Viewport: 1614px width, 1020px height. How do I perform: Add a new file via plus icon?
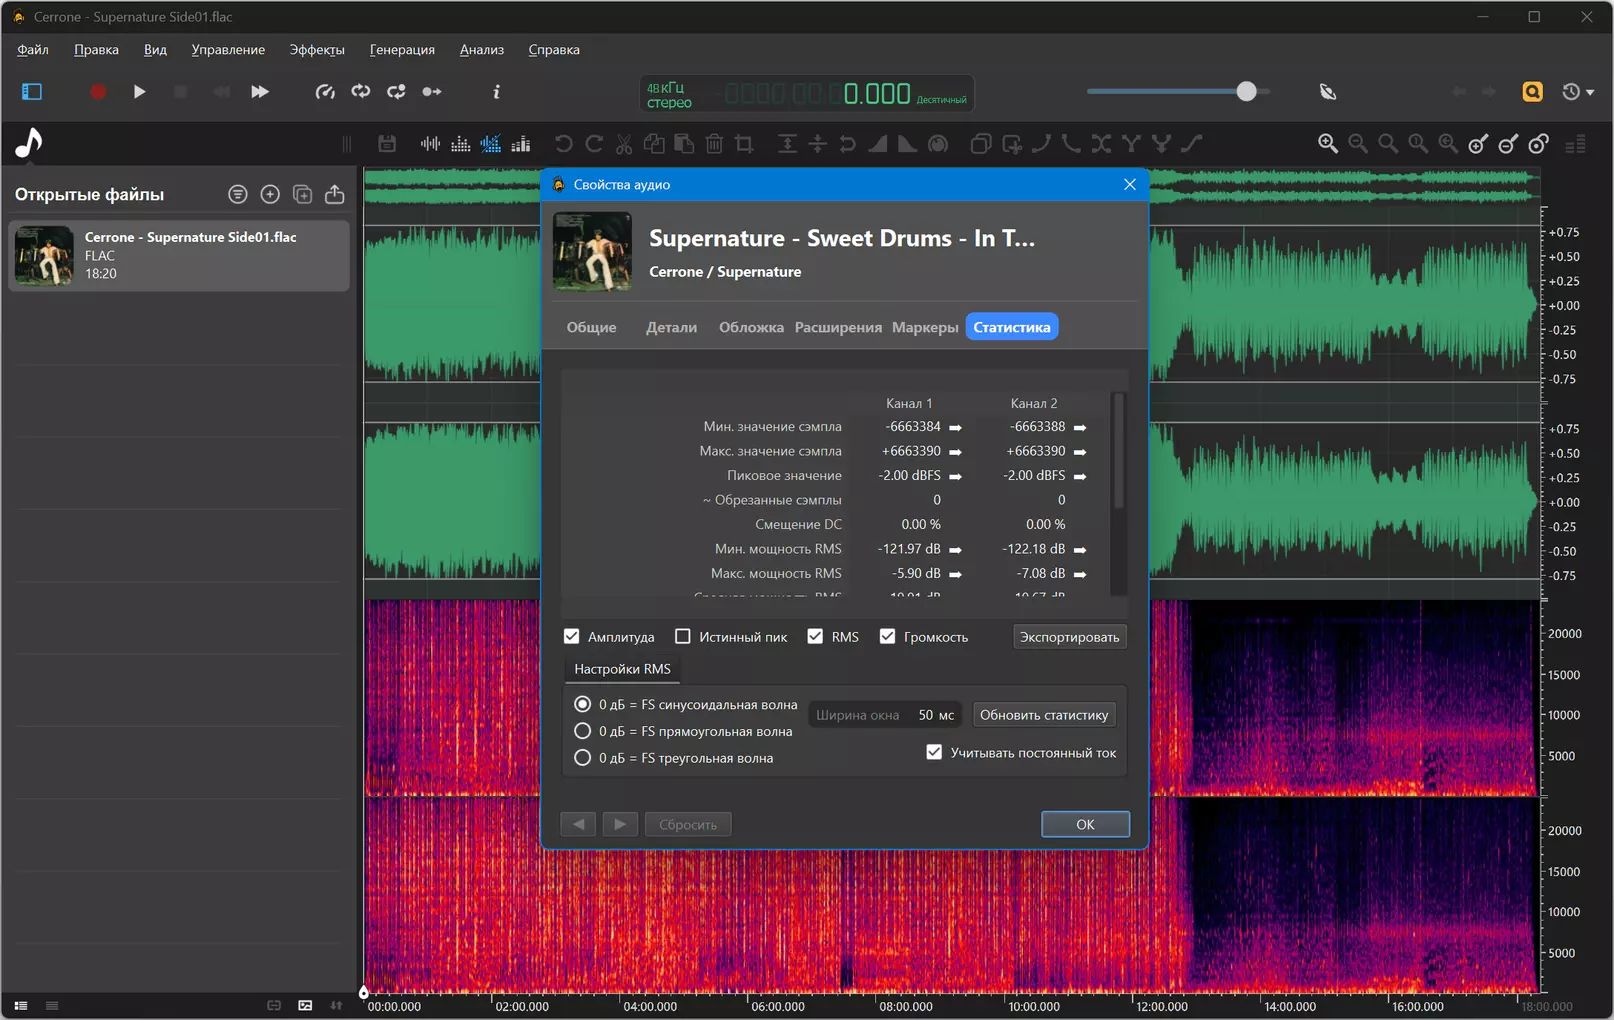[270, 194]
